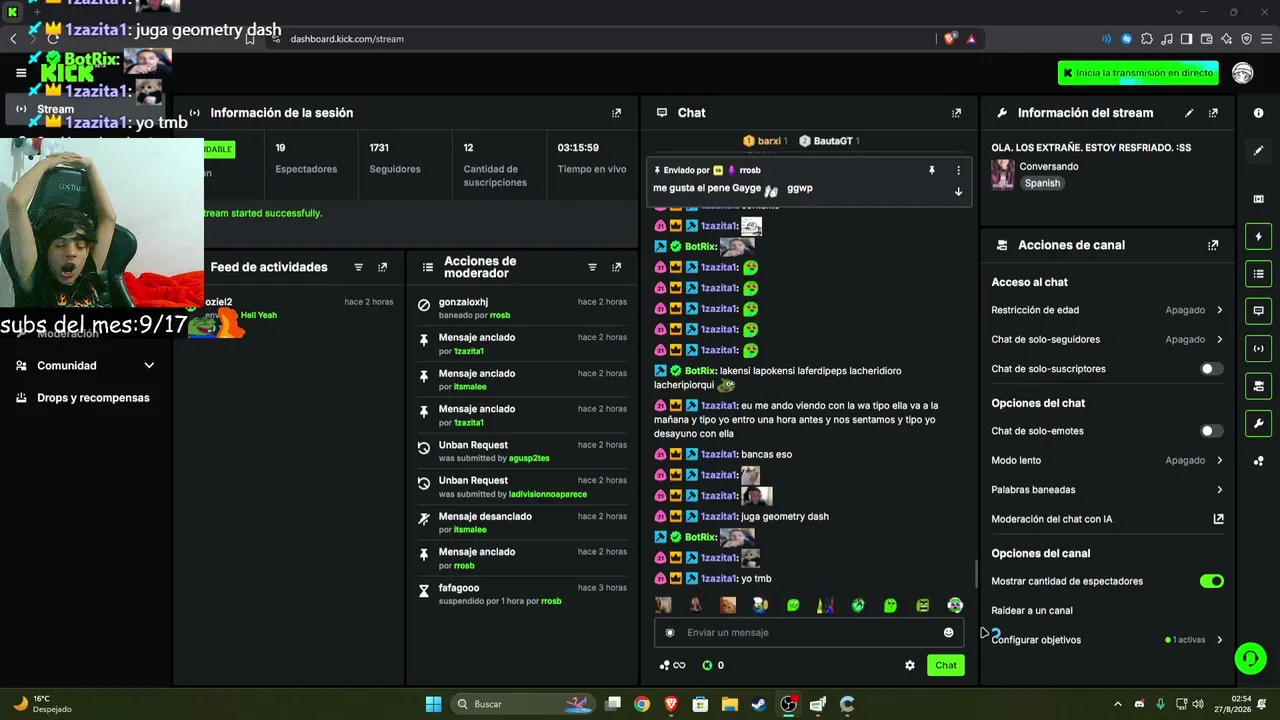The width and height of the screenshot is (1280, 720).
Task: Toggle the list panel icon in right sidebar
Action: click(1258, 274)
